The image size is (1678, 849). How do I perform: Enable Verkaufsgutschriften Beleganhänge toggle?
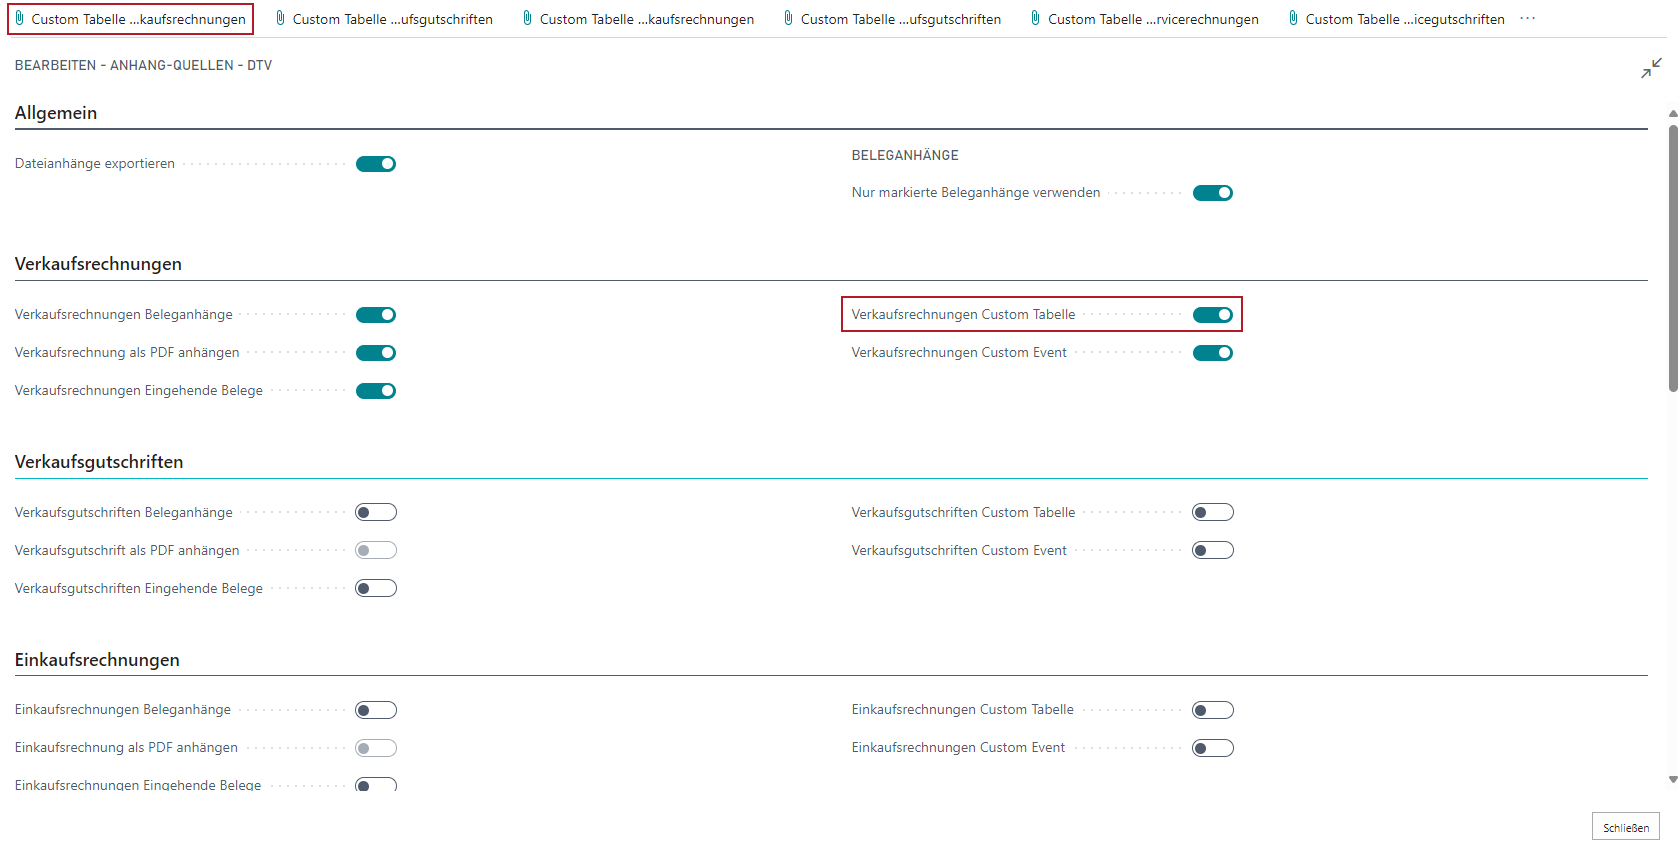pos(376,513)
